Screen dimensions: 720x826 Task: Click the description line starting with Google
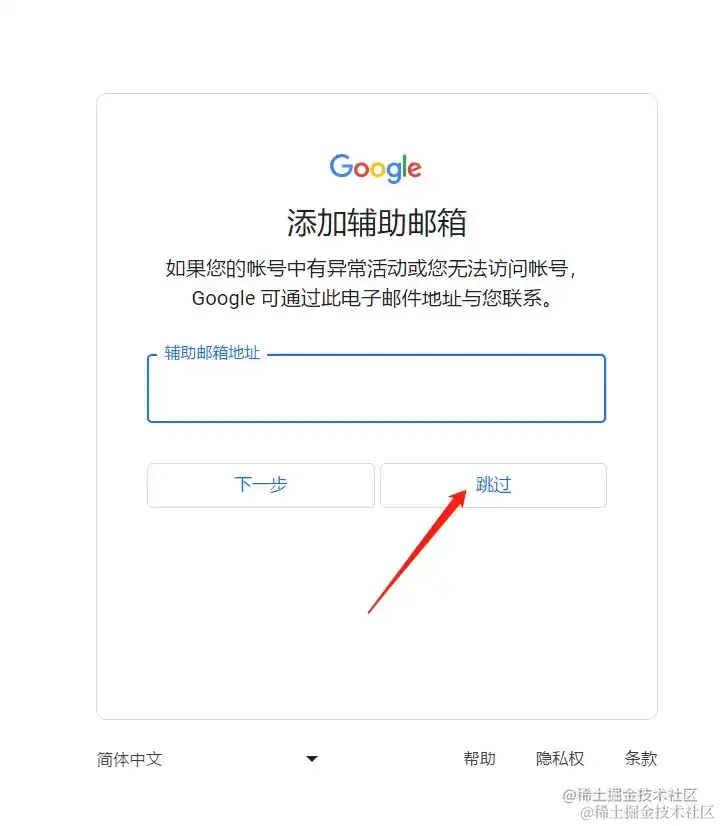point(372,298)
